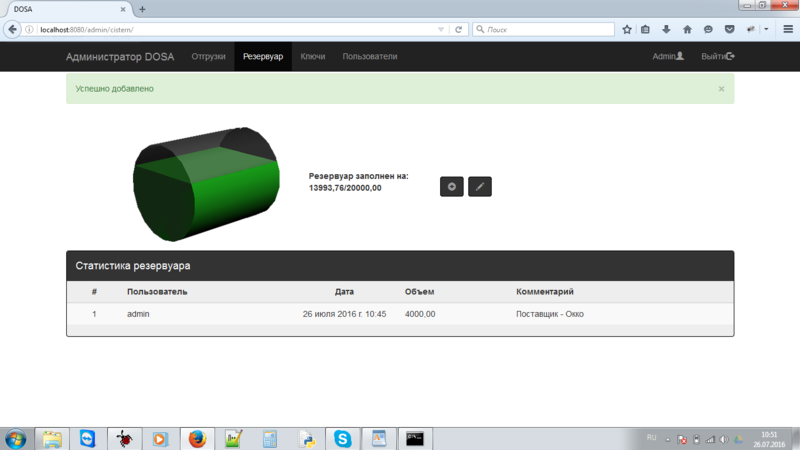This screenshot has width=800, height=450.
Task: Switch to the 'Ключи' navigation tab
Action: pos(313,56)
